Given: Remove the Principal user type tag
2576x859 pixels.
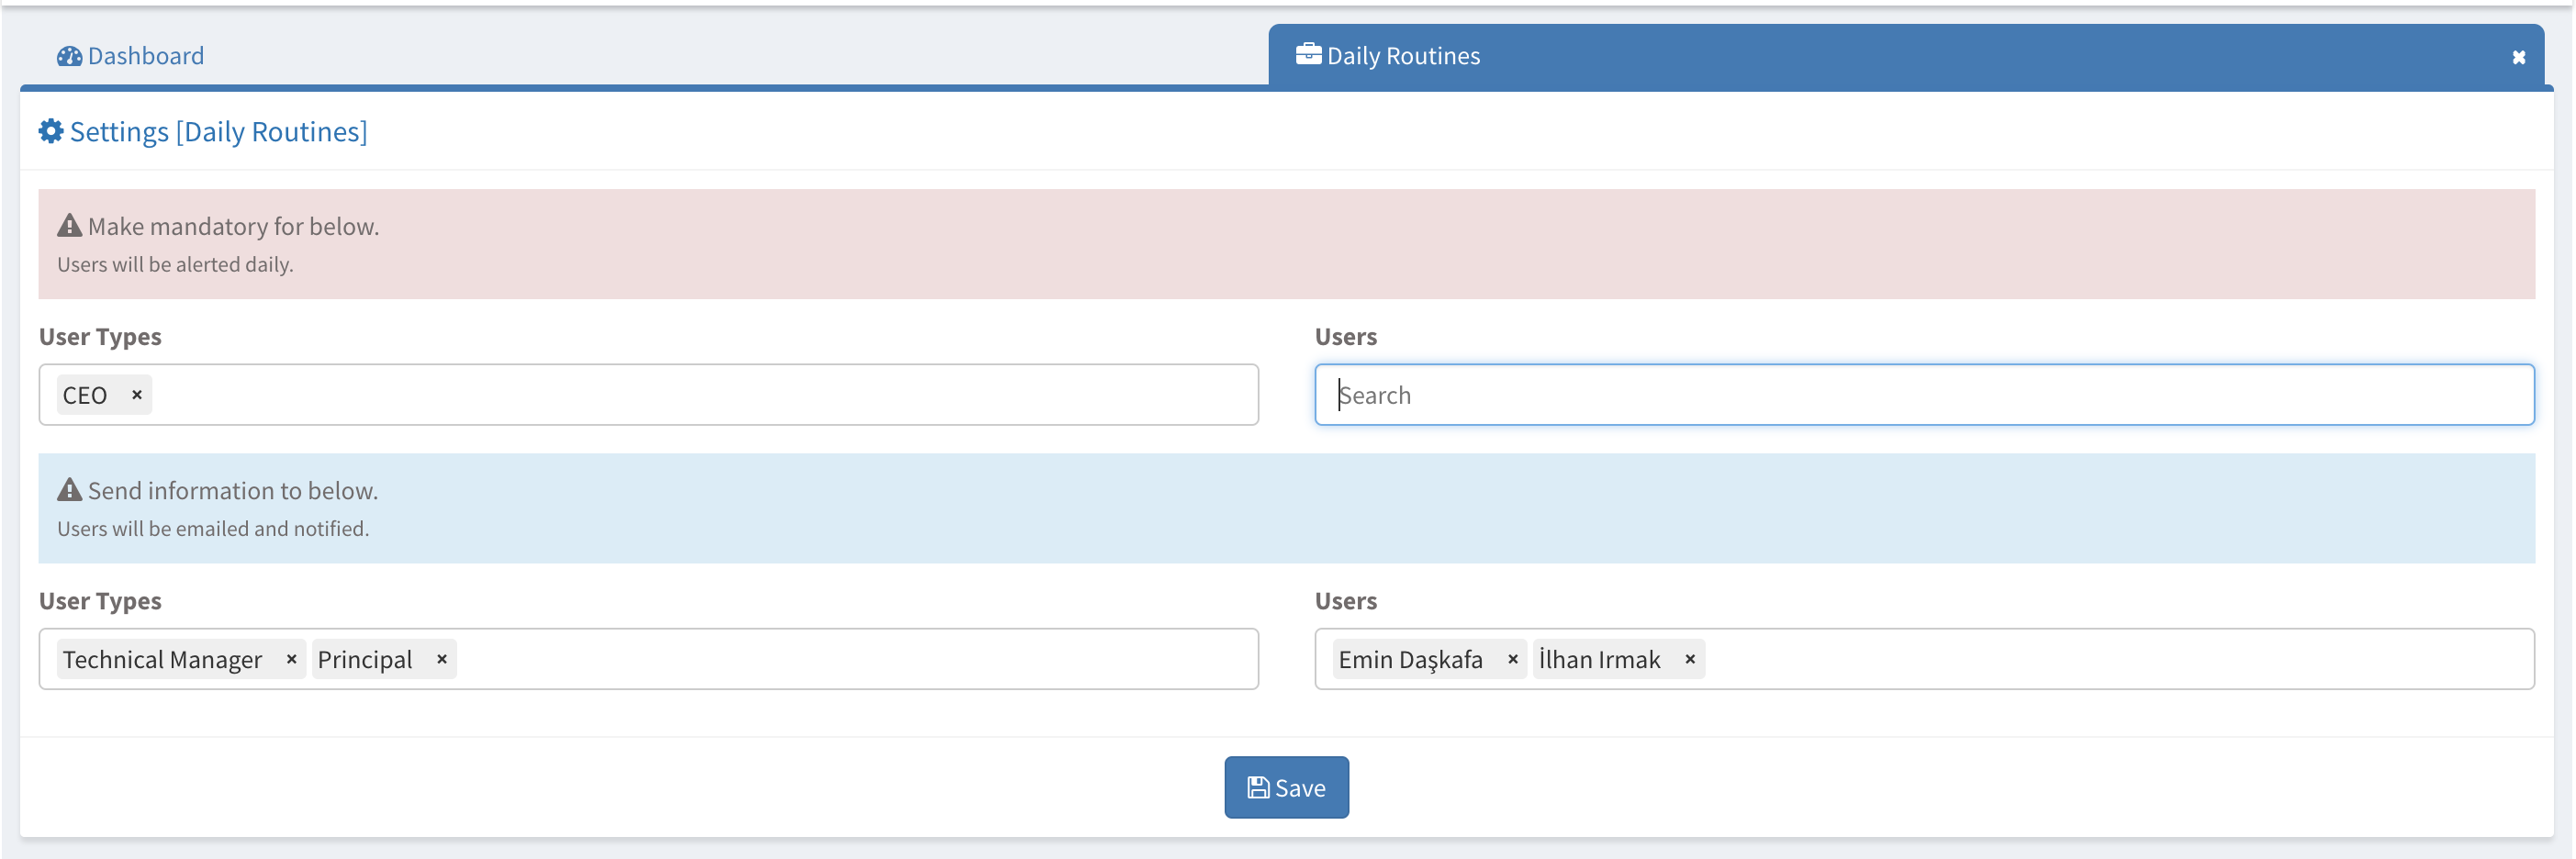Looking at the screenshot, I should pos(441,659).
